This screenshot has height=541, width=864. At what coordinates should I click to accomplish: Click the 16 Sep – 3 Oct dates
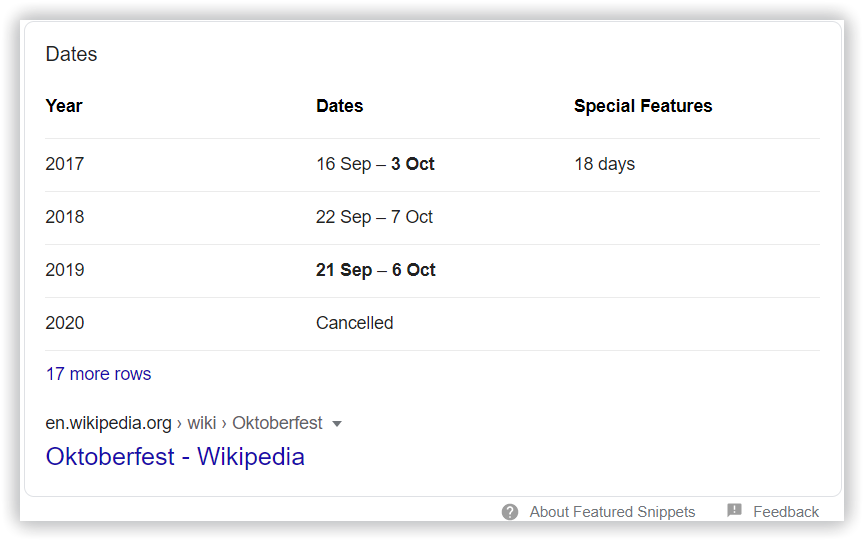click(375, 164)
